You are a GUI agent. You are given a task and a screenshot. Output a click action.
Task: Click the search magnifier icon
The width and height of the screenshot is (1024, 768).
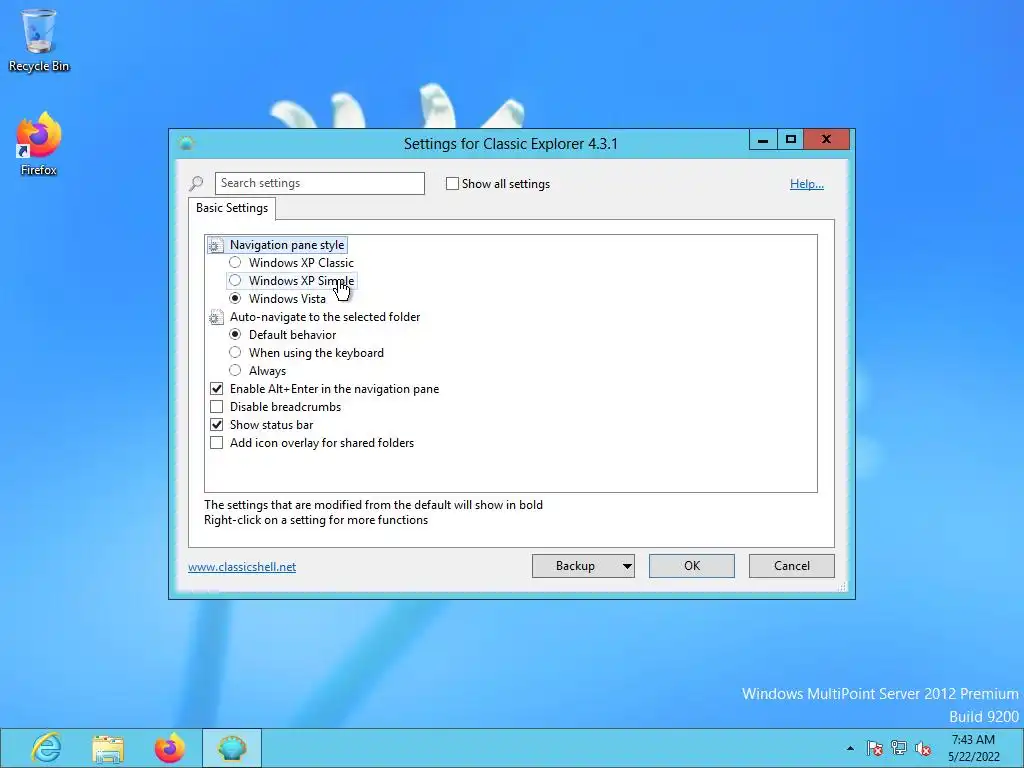(196, 184)
